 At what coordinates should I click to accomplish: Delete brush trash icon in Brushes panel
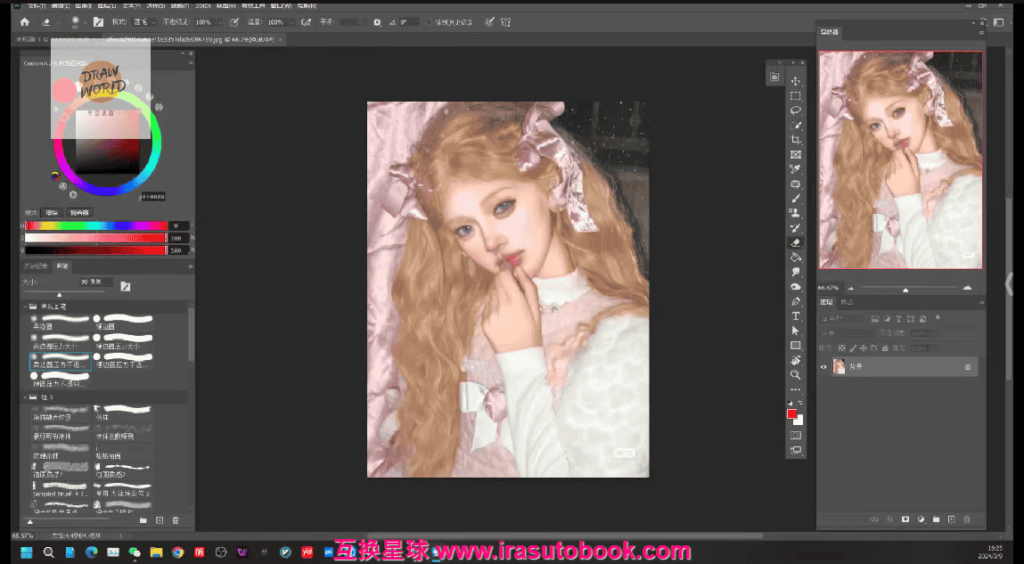pos(175,520)
